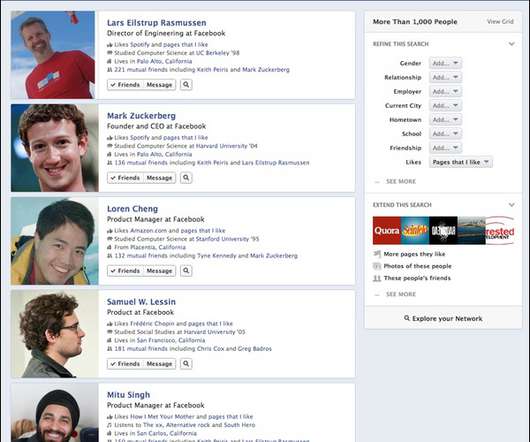
Task: Toggle Friends status for Lars Eilstrup Rasmussen
Action: [x=125, y=84]
